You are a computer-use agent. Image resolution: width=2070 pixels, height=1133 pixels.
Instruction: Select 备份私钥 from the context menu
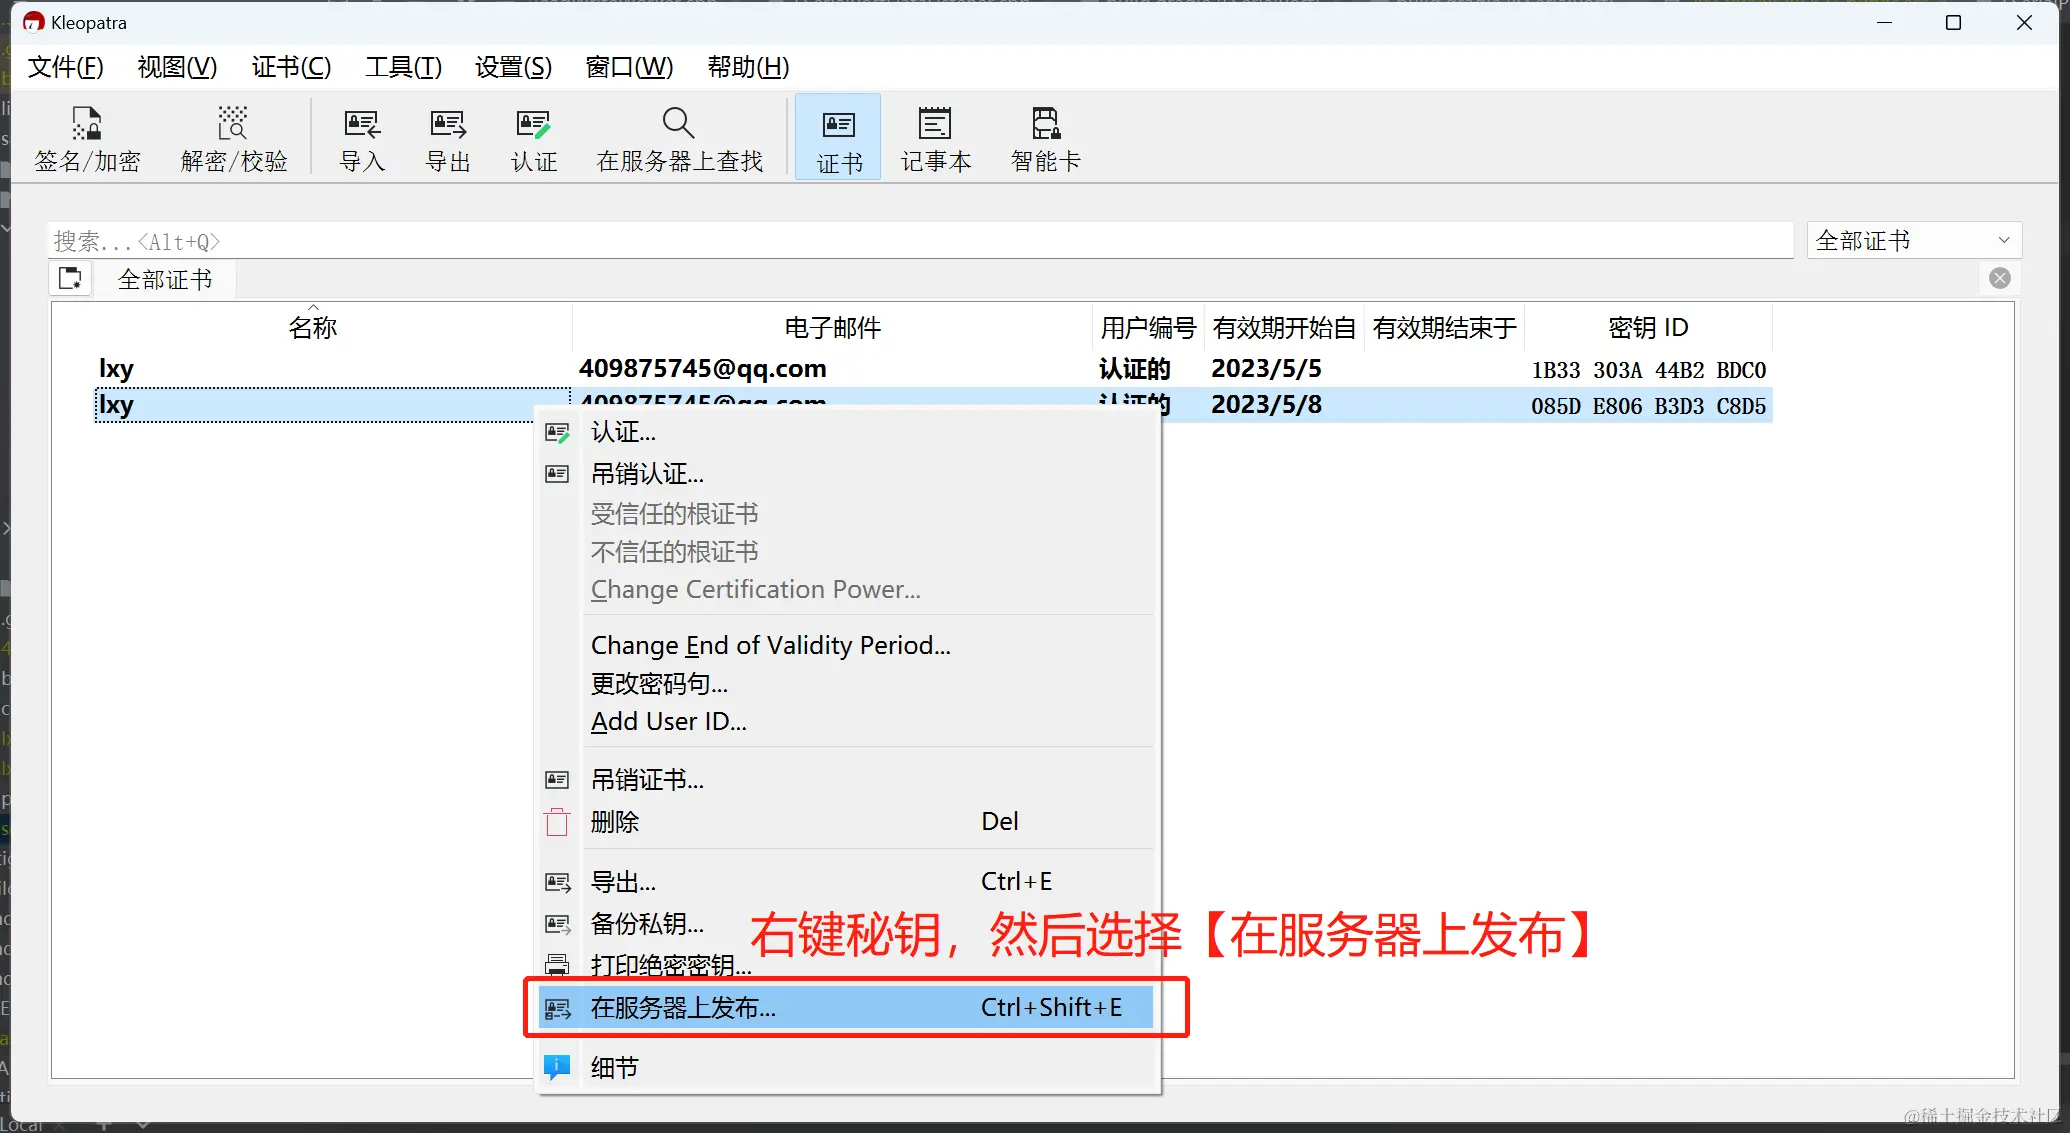[647, 923]
